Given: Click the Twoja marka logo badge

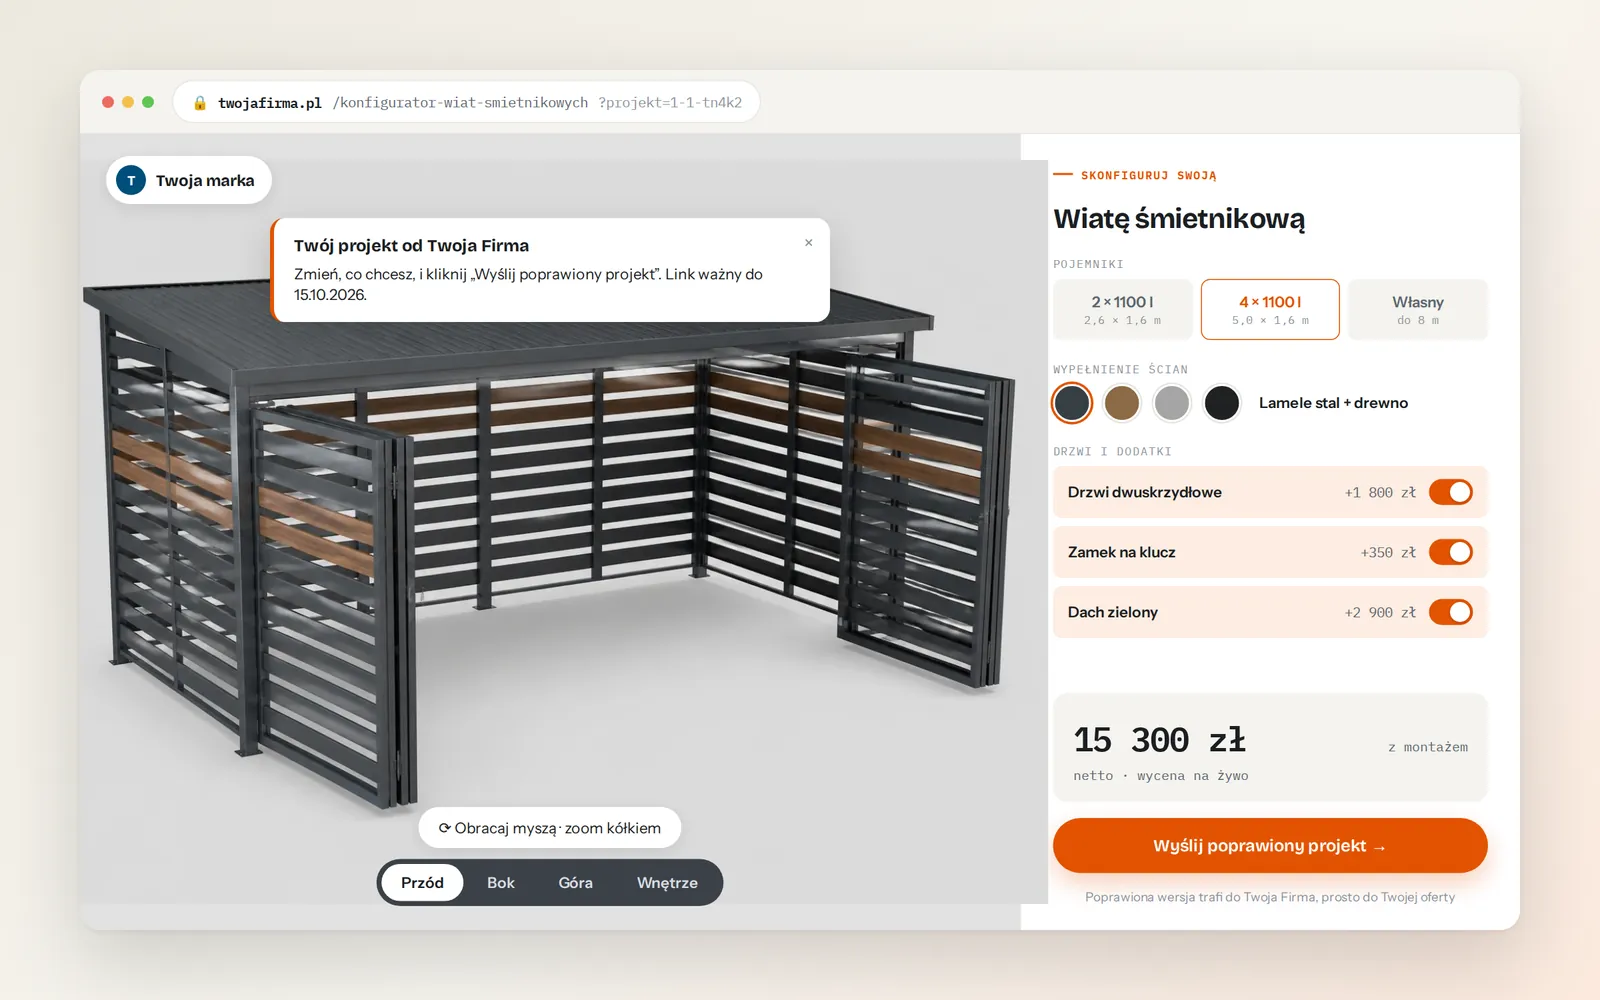Looking at the screenshot, I should tap(188, 180).
